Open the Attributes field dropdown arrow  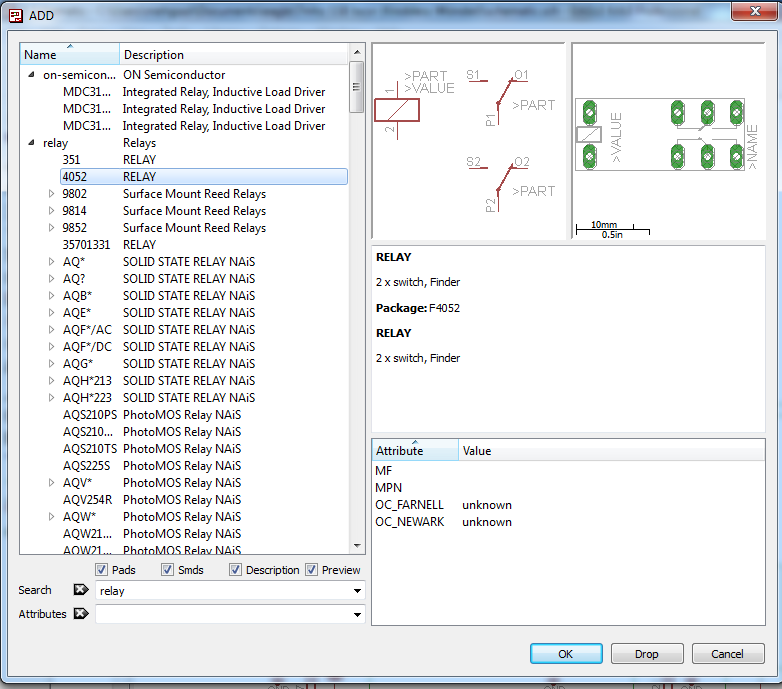pyautogui.click(x=357, y=615)
